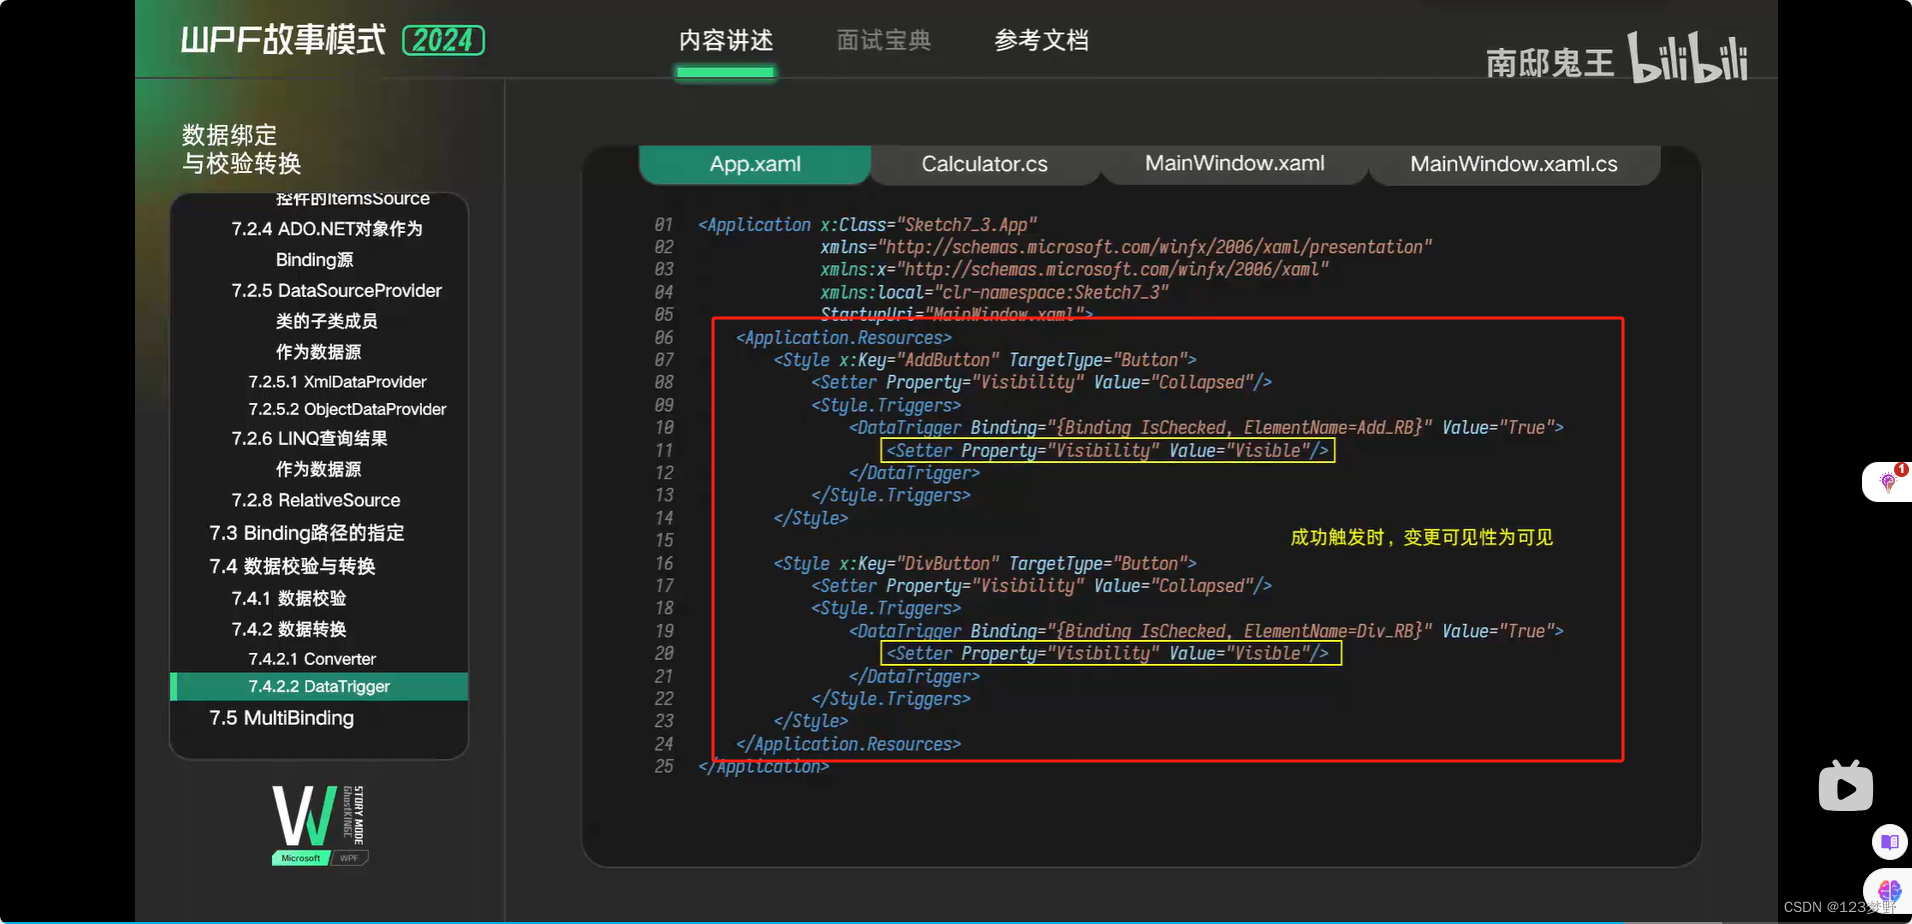Viewport: 1912px width, 924px height.
Task: Switch to the MainWindow.xaml code tab
Action: pyautogui.click(x=1235, y=164)
